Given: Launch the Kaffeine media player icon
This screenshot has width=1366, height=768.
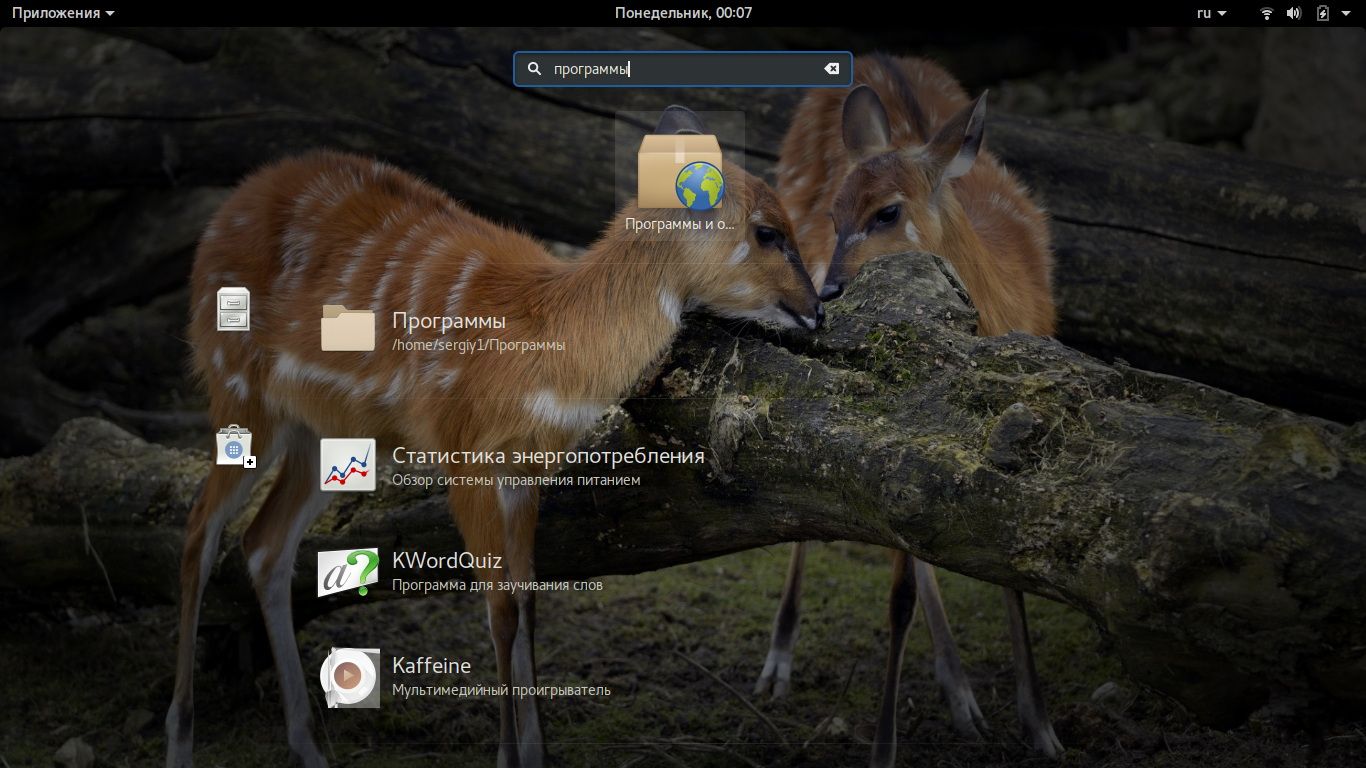Looking at the screenshot, I should point(349,678).
